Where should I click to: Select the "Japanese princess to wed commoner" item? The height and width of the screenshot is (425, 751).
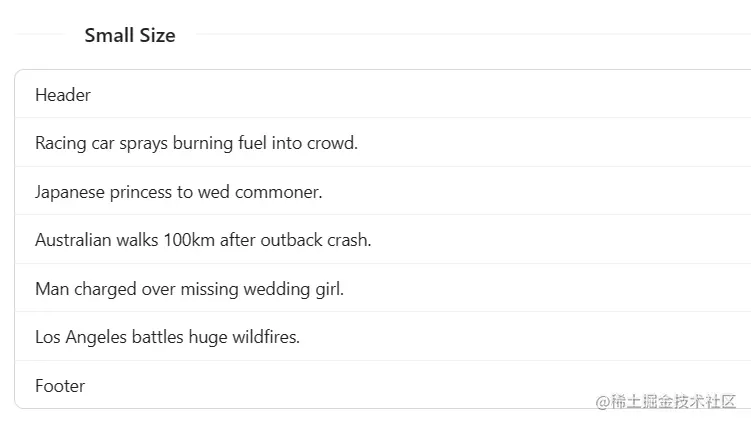tap(178, 192)
